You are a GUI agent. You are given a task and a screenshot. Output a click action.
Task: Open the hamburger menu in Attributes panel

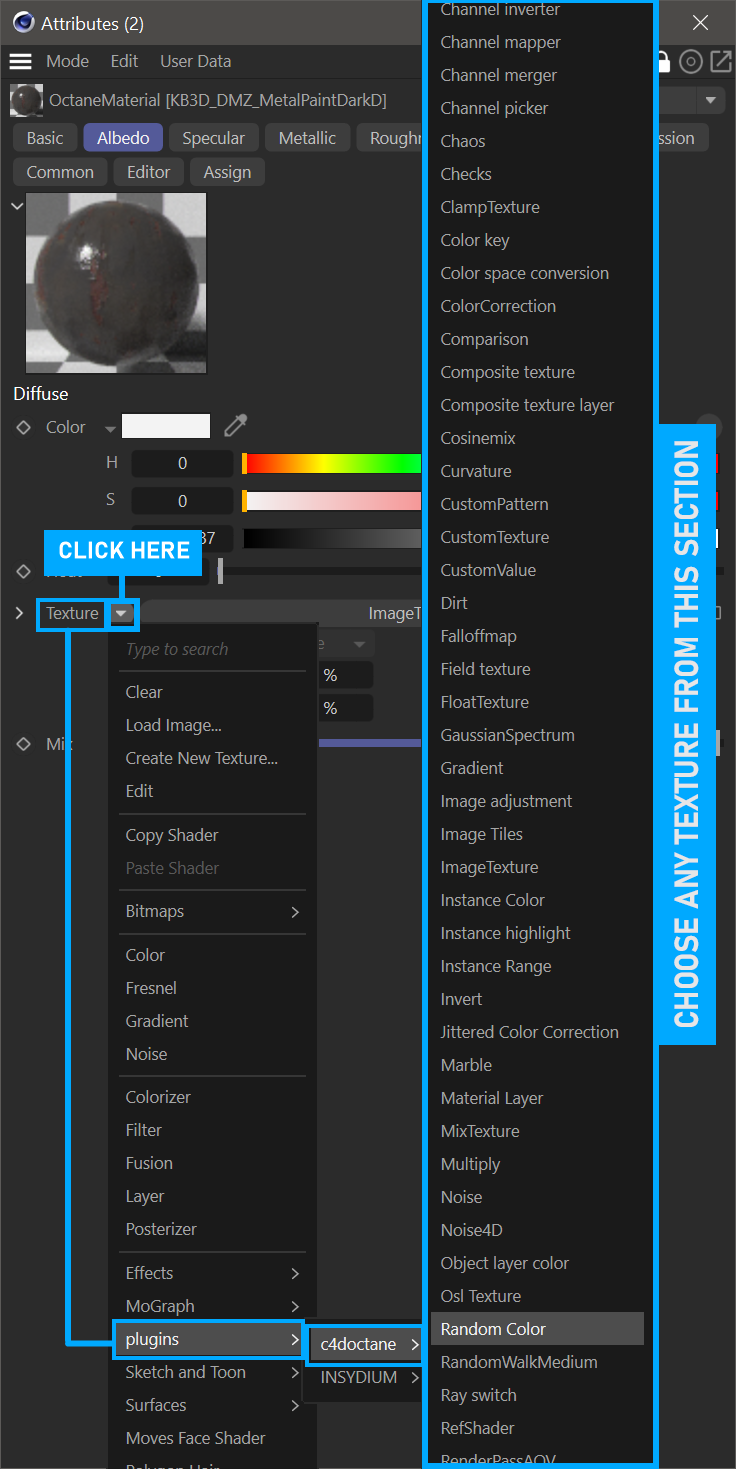(x=21, y=61)
